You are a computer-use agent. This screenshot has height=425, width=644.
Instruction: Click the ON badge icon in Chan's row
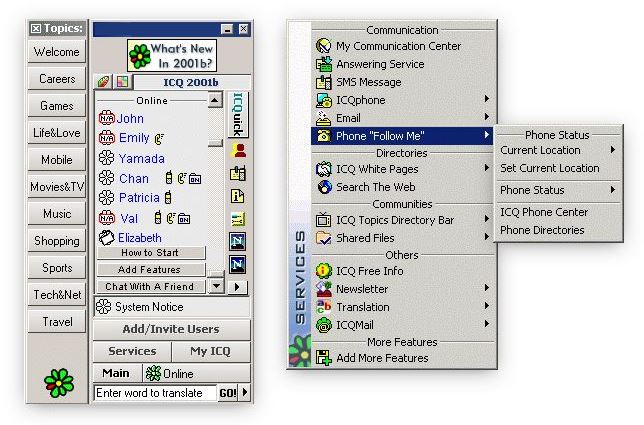coord(195,179)
